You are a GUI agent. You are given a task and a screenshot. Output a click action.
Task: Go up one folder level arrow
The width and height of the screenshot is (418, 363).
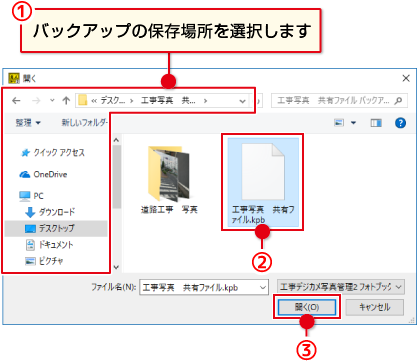pyautogui.click(x=66, y=100)
